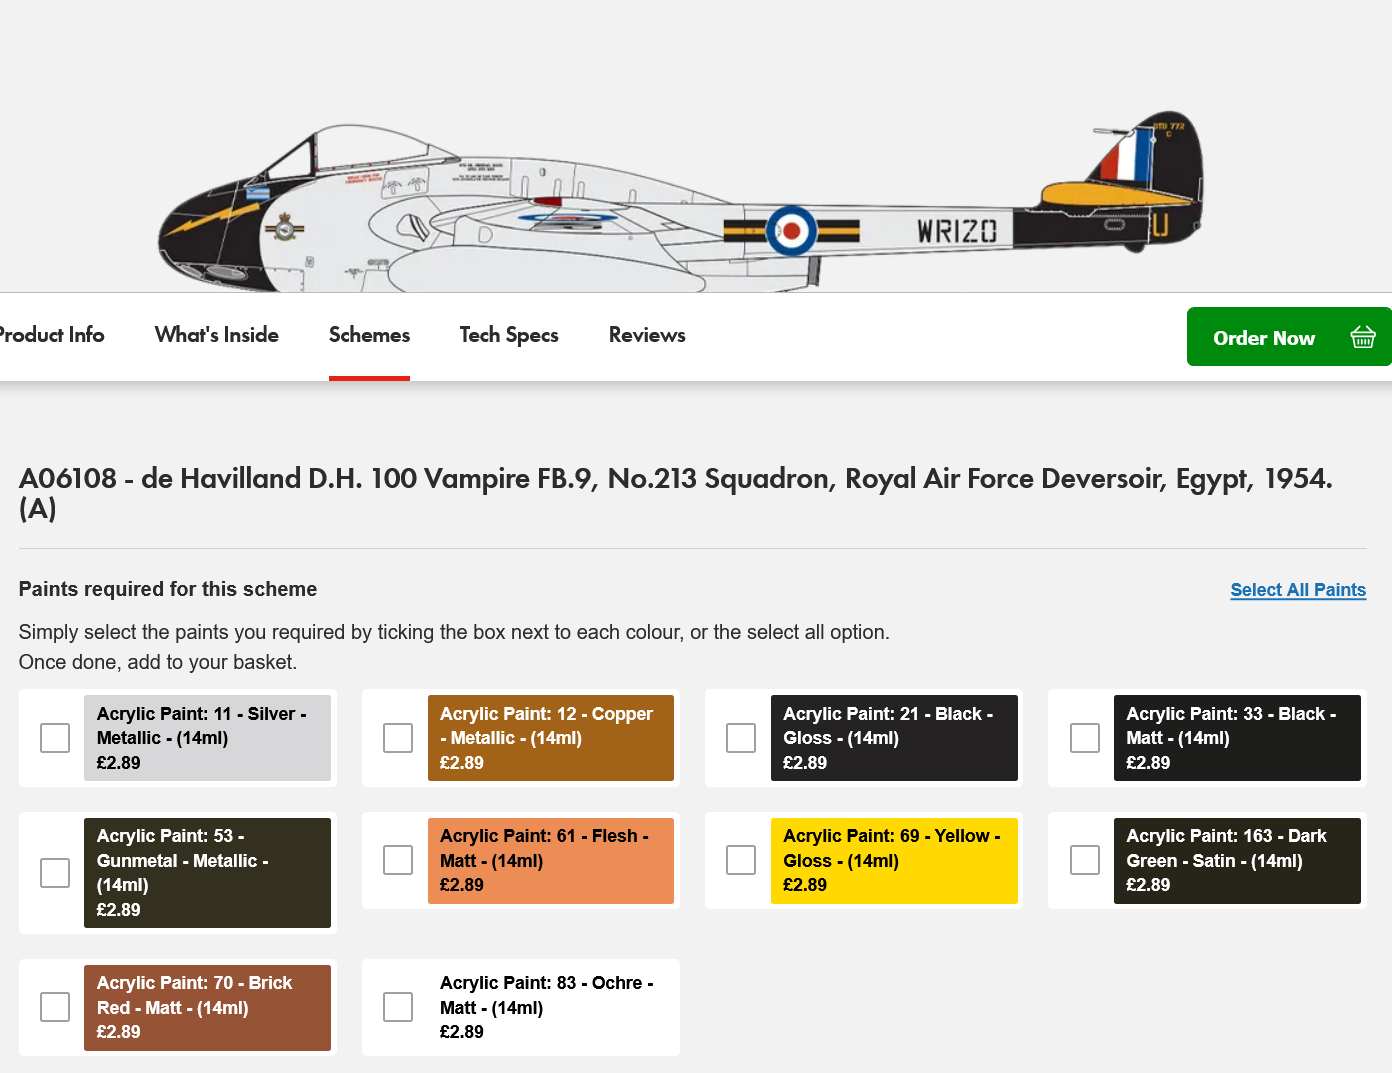
Task: Check the Gunmetal Metallic paint 53 box
Action: [x=55, y=873]
